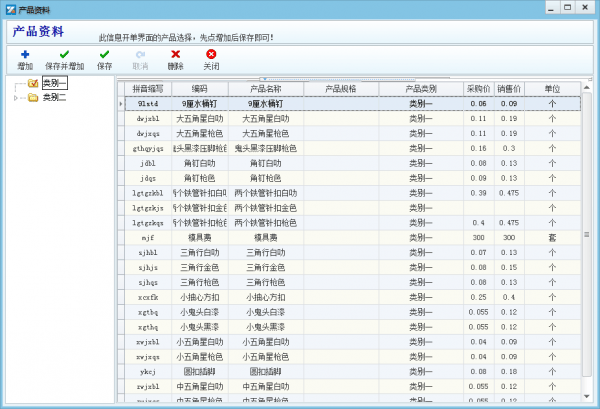
Task: Sort by 产品名称 column header
Action: [260, 89]
